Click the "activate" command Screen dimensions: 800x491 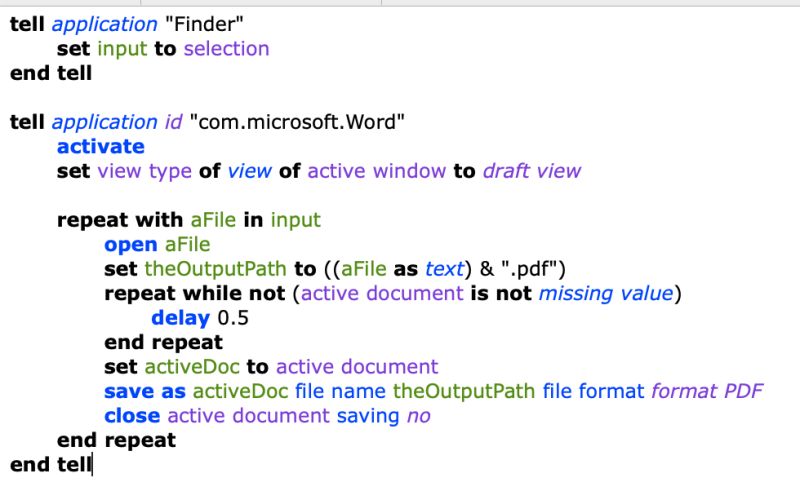[x=101, y=146]
